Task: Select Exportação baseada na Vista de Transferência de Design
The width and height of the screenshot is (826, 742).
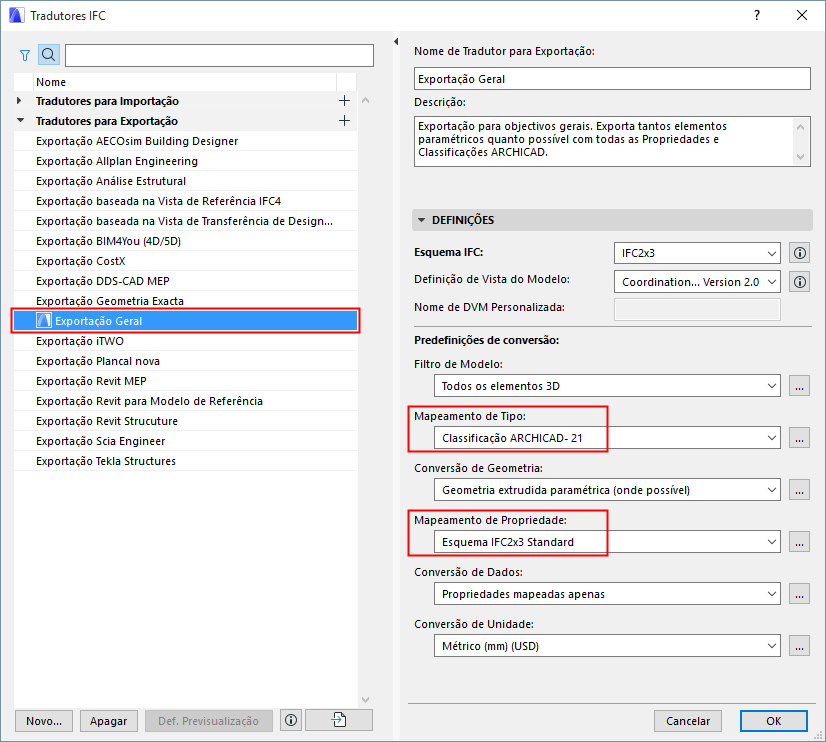Action: coord(185,221)
